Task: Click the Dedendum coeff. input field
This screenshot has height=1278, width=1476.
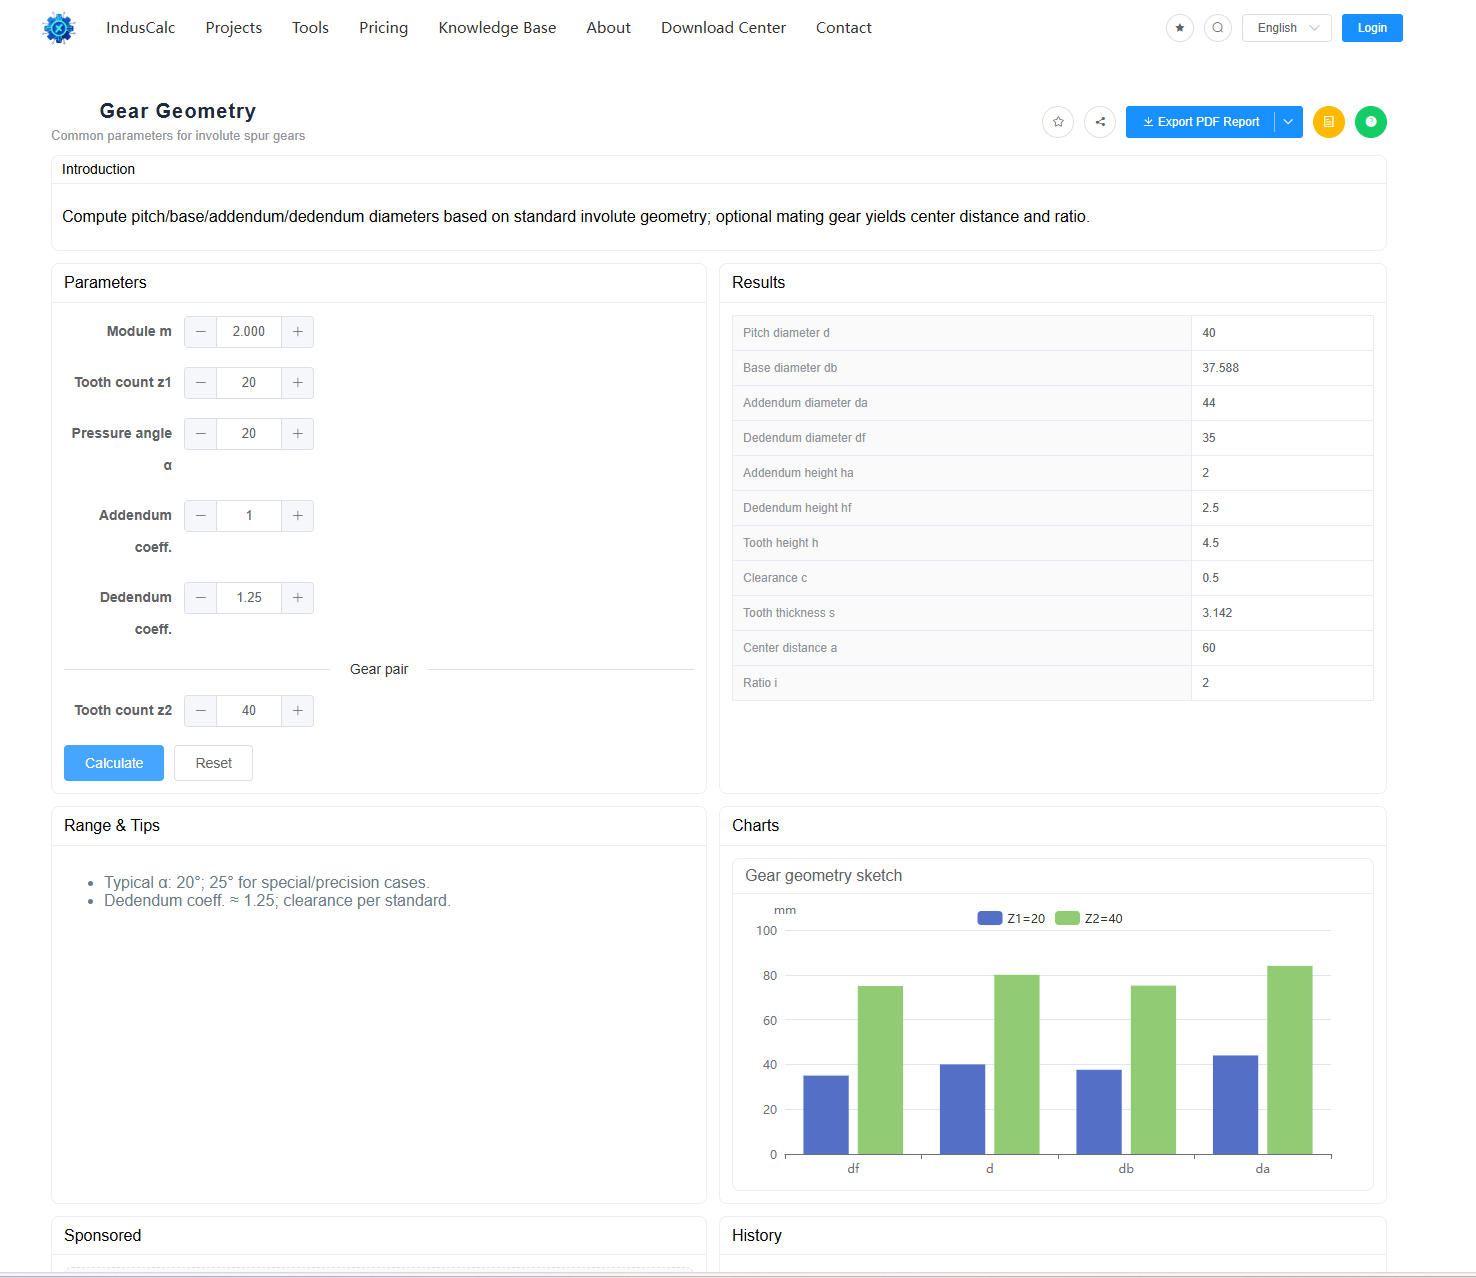Action: click(249, 598)
